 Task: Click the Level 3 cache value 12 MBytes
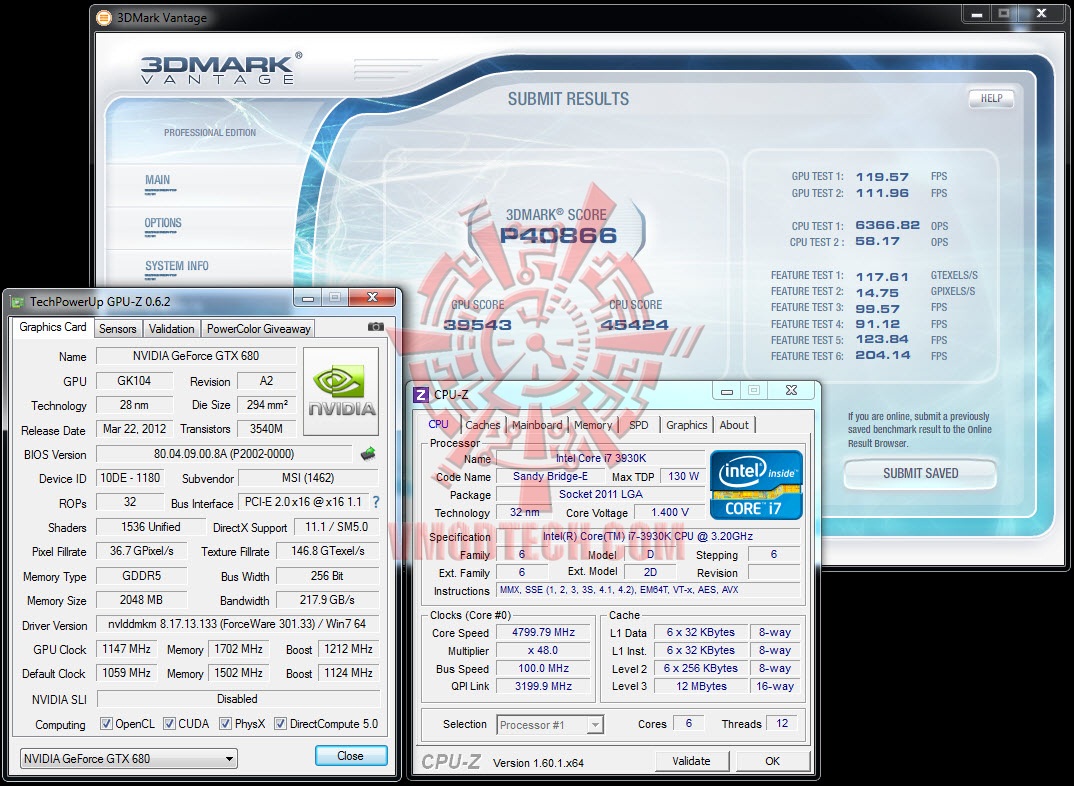coord(701,686)
